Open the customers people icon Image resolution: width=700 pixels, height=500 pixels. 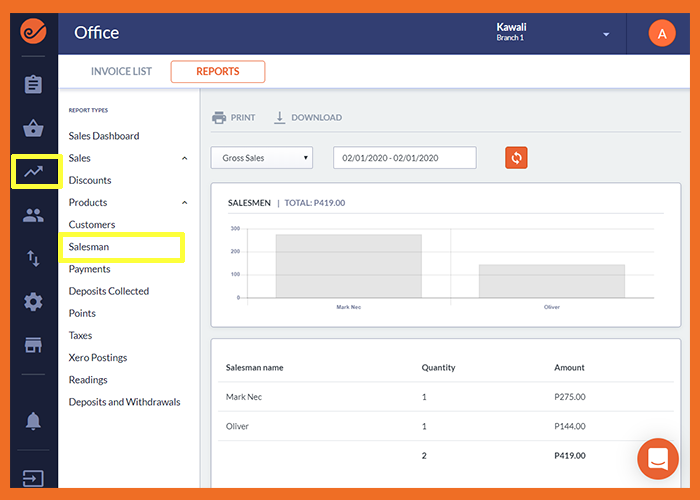tap(33, 216)
